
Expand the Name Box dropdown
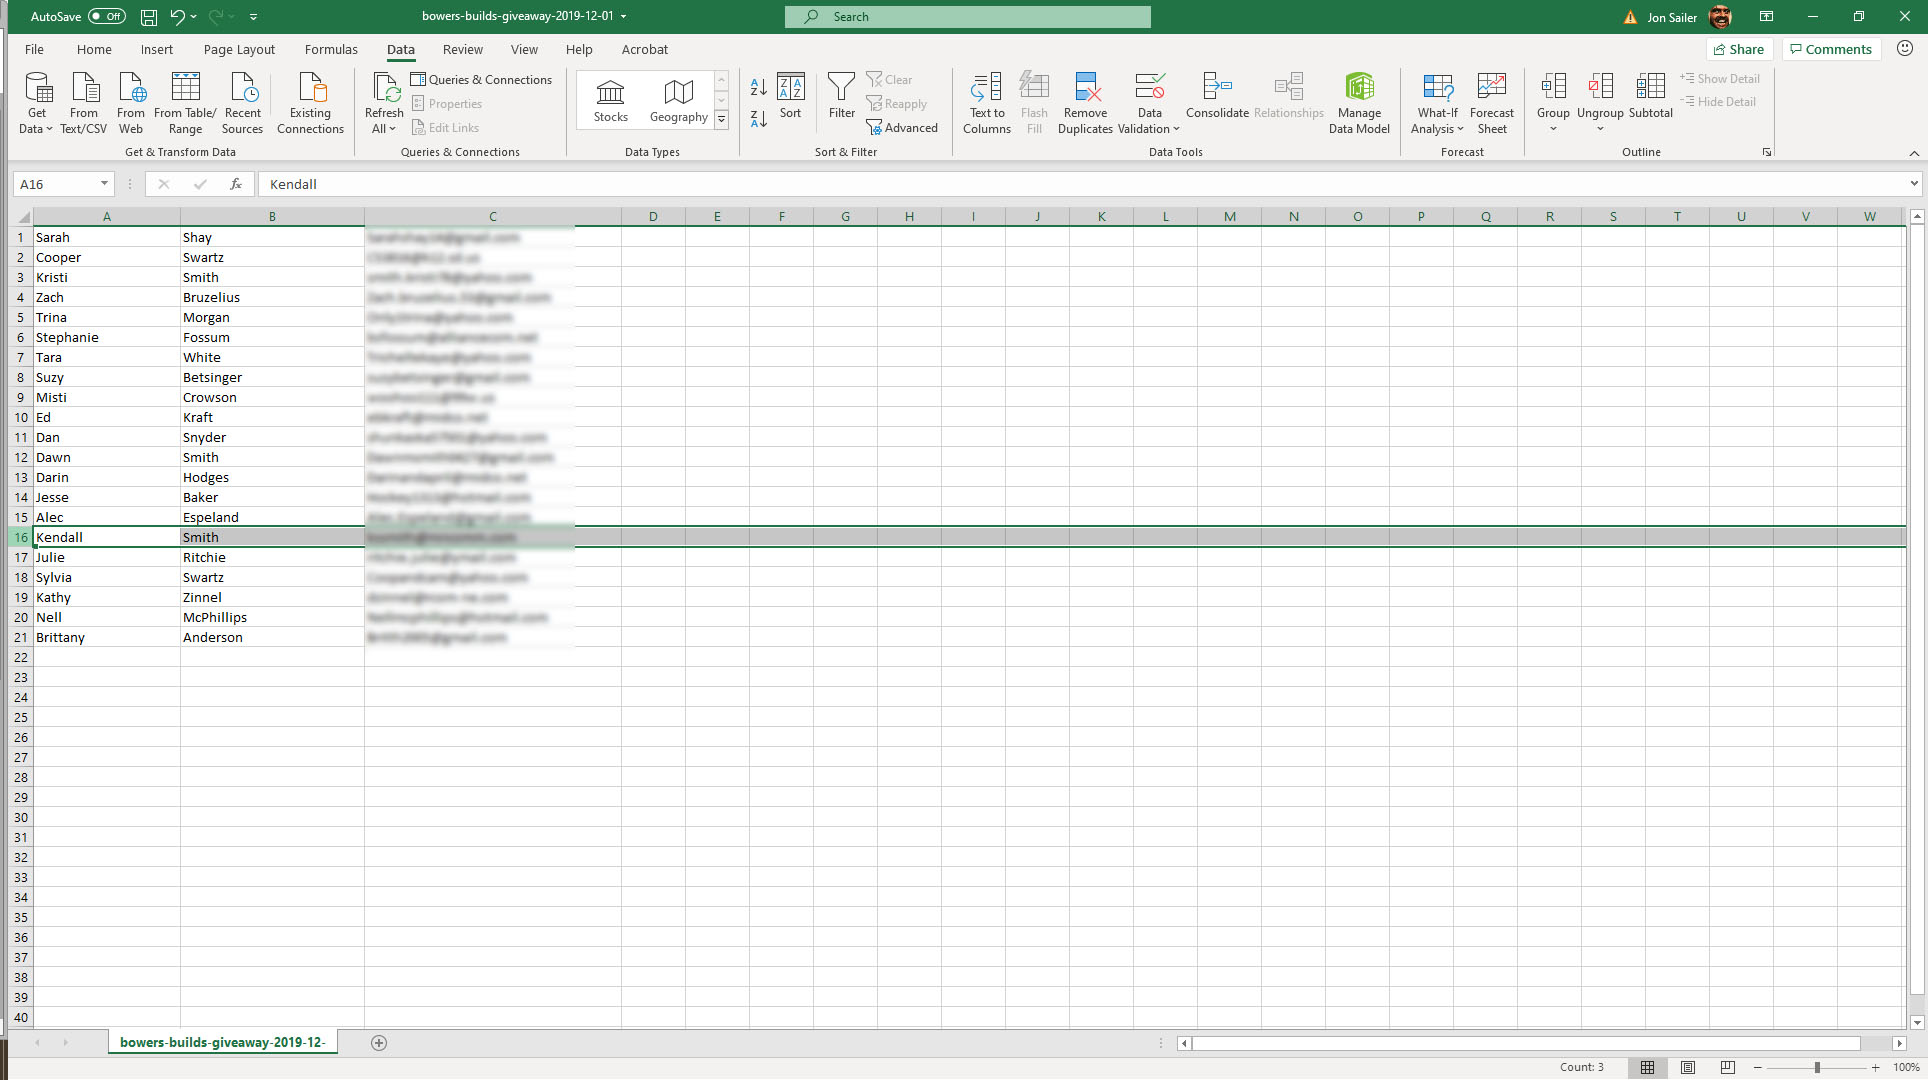tap(104, 184)
